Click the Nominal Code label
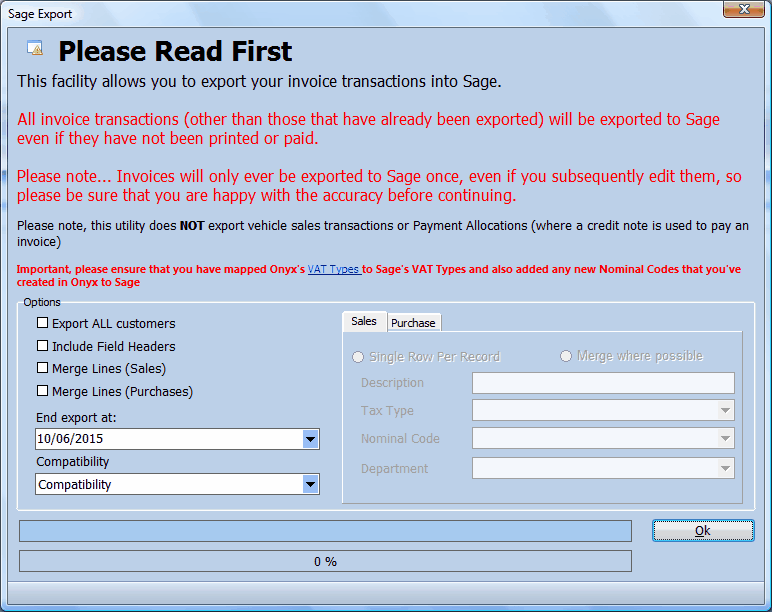Image resolution: width=772 pixels, height=612 pixels. 400,439
